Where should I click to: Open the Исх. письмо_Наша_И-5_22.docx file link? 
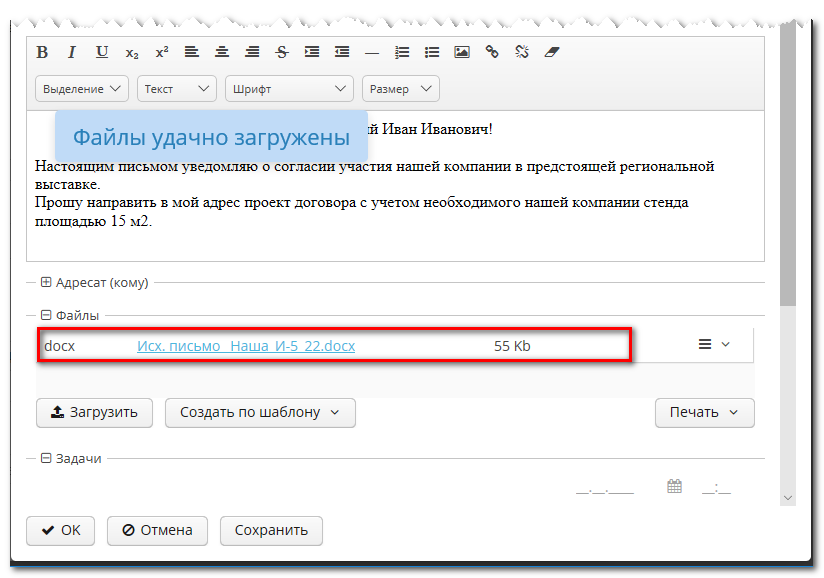coord(246,346)
